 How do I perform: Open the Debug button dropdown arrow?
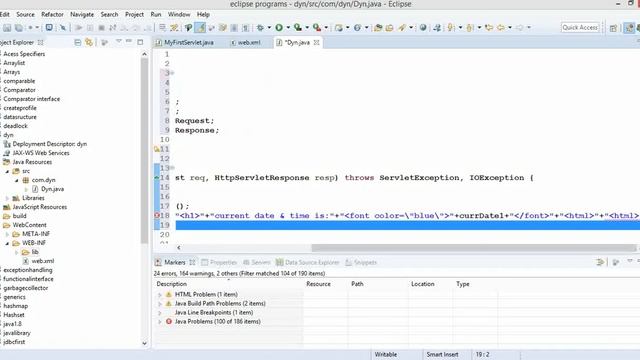[269, 28]
